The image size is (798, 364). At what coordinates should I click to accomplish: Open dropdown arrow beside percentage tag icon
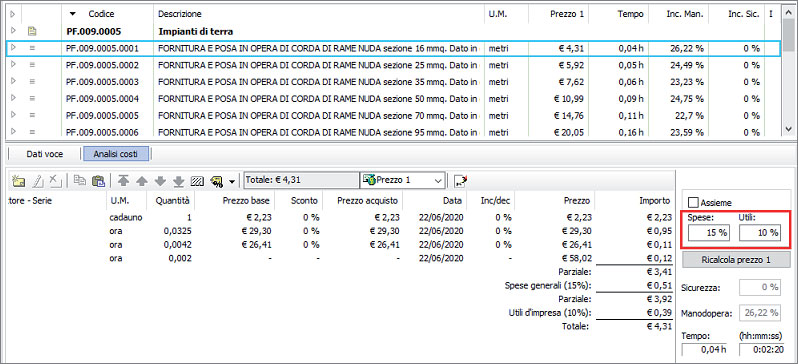point(233,181)
